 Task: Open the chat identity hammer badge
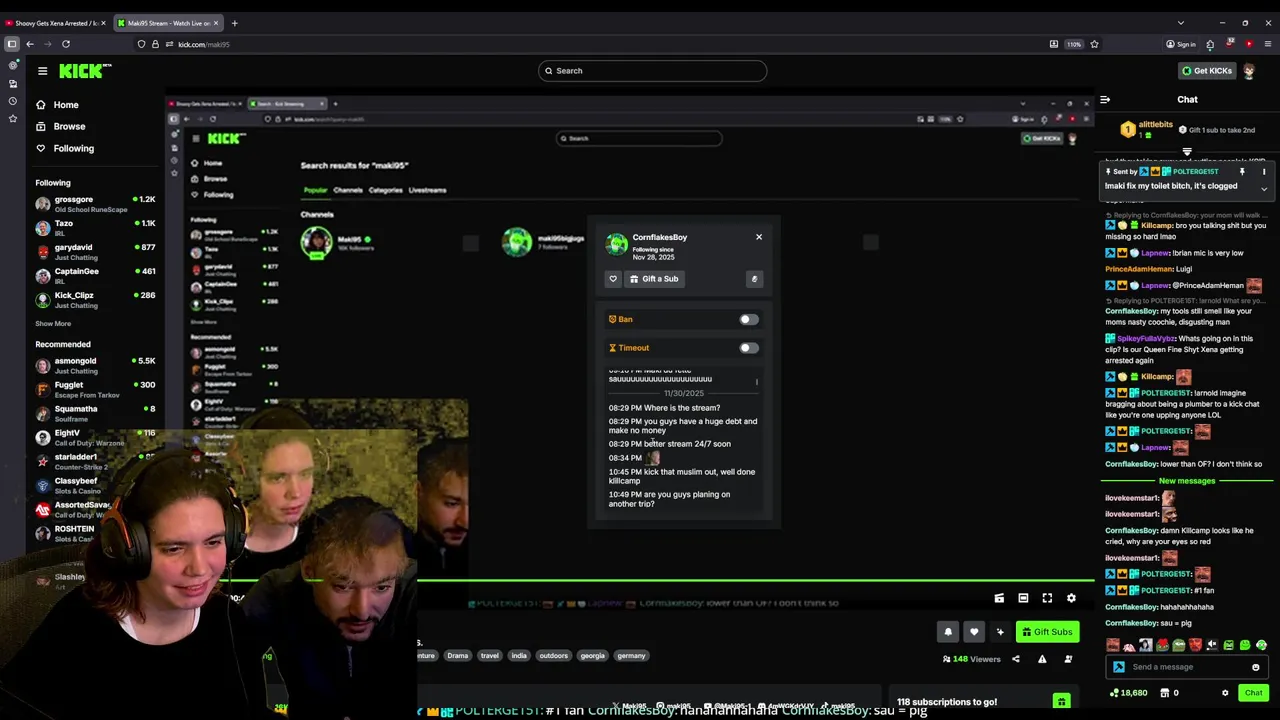pos(1119,667)
